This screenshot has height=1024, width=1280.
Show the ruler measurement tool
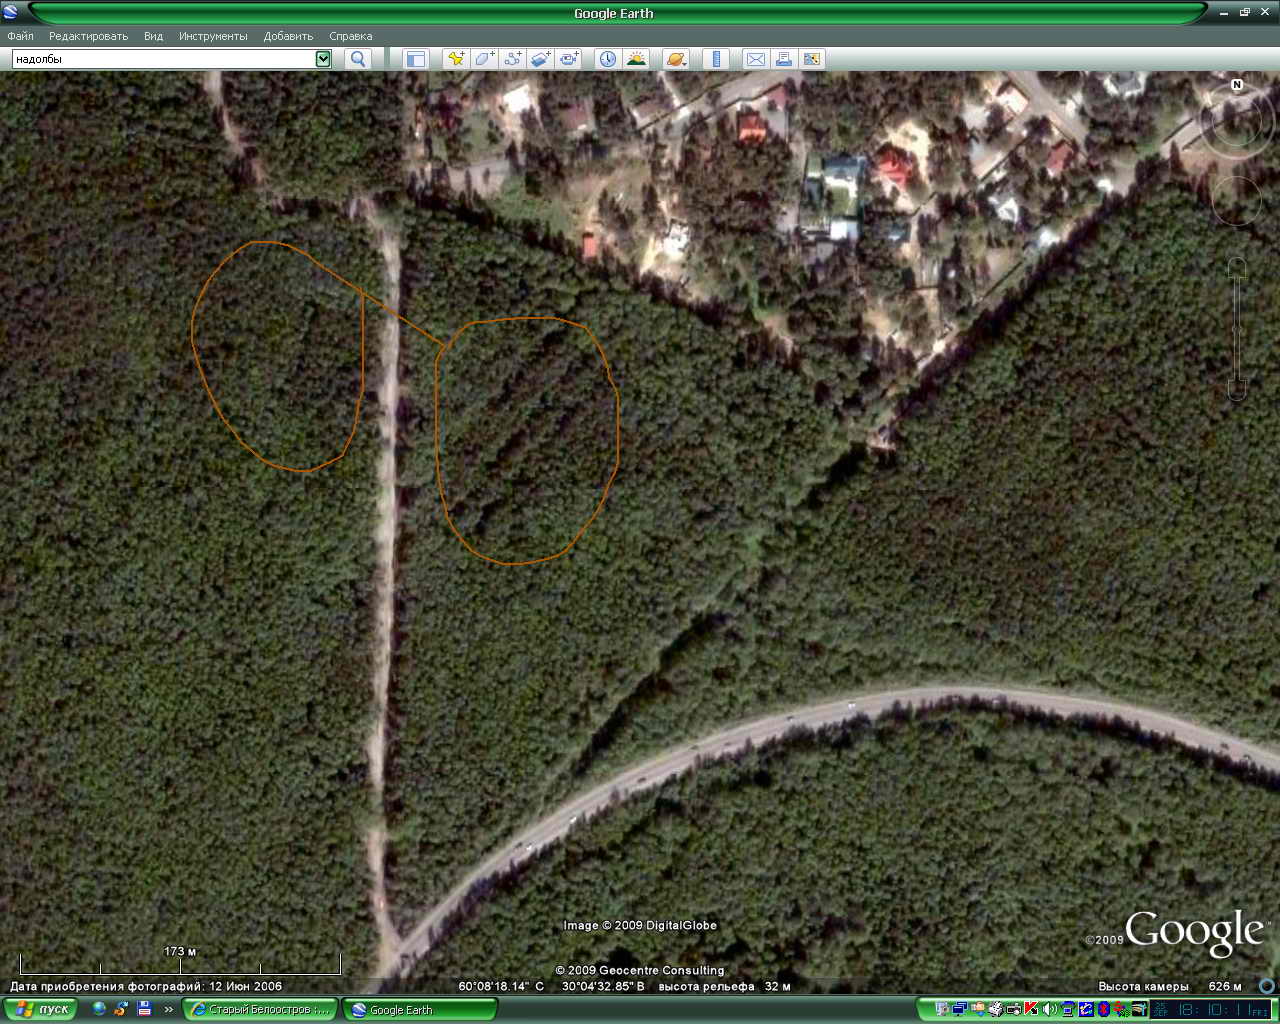pos(716,59)
